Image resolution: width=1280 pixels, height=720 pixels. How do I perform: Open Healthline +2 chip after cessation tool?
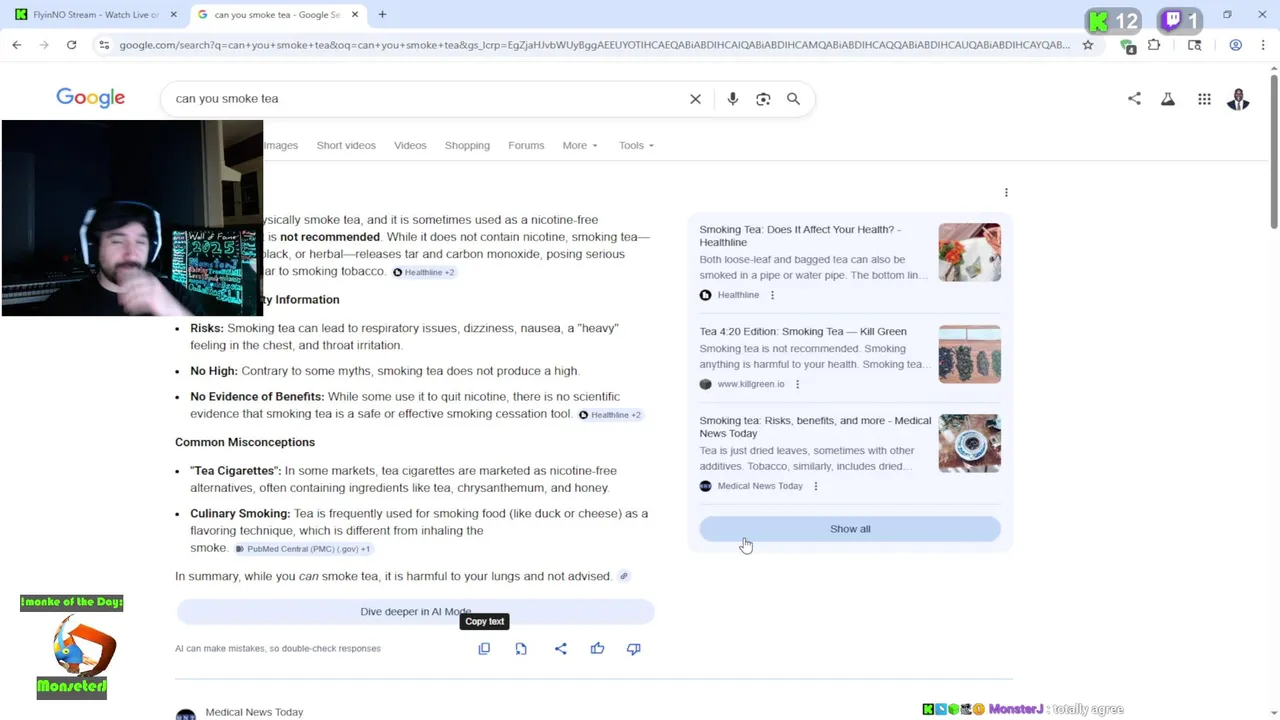tap(610, 415)
